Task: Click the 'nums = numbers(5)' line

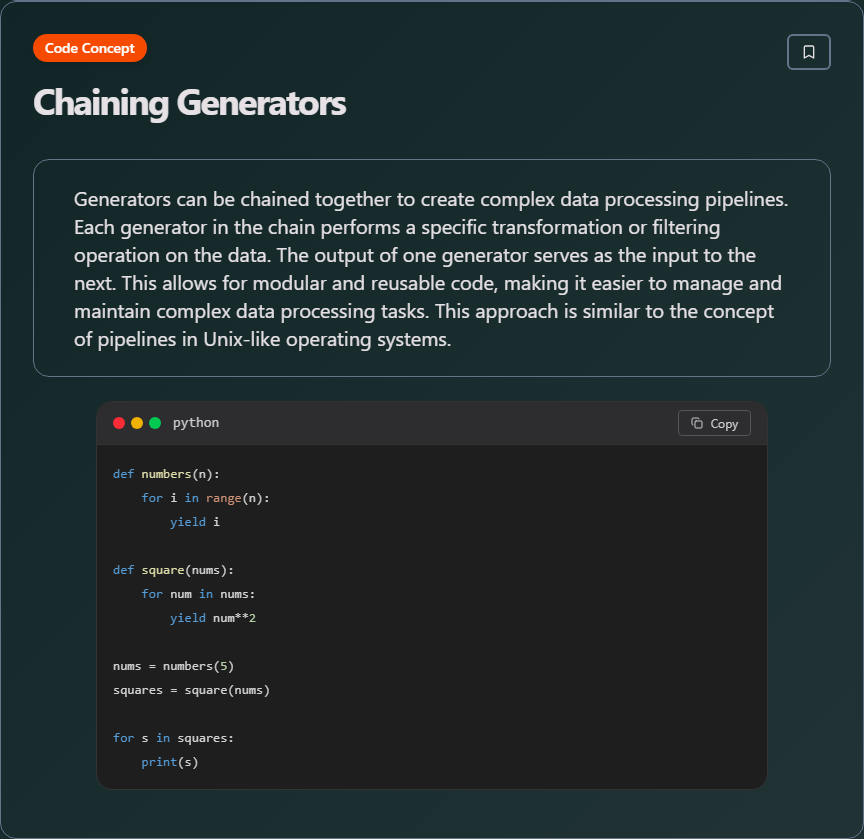Action: (173, 666)
